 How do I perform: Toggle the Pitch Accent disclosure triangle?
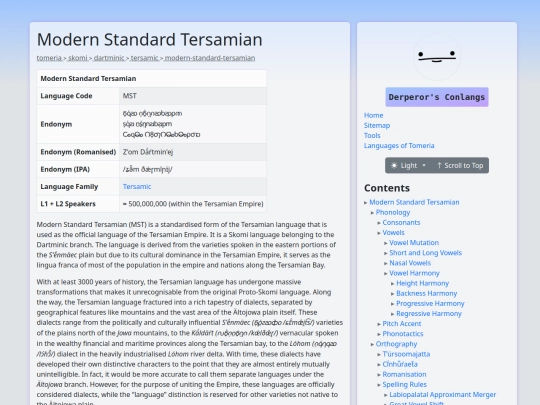click(379, 324)
